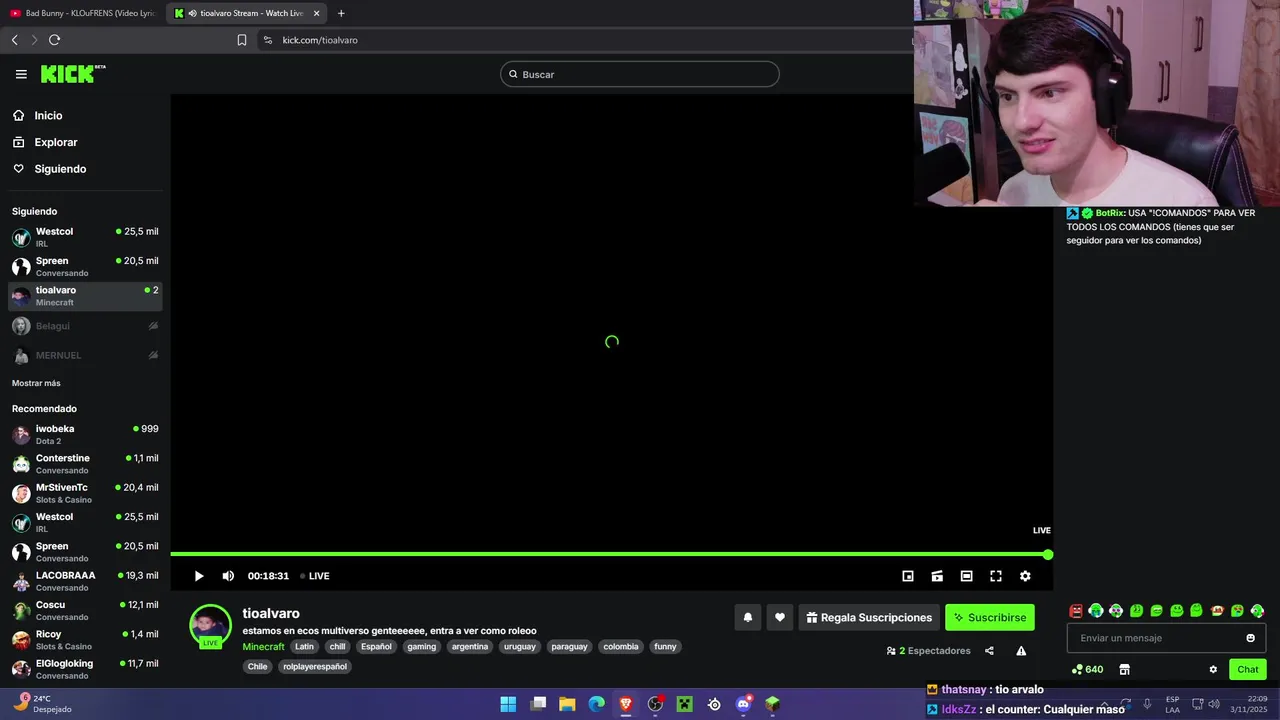Open the Siguiendo page
This screenshot has height=720, width=1280.
tap(60, 169)
